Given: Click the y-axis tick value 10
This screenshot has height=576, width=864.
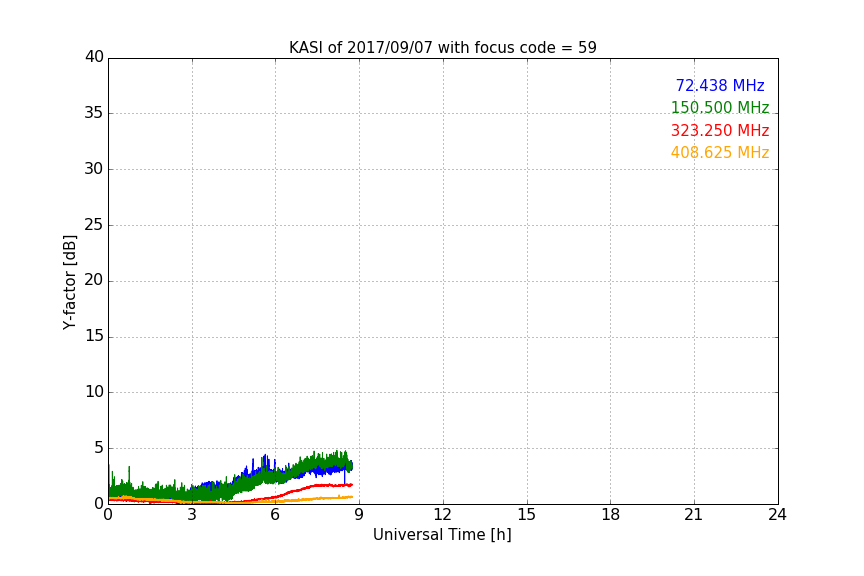Looking at the screenshot, I should pos(94,392).
